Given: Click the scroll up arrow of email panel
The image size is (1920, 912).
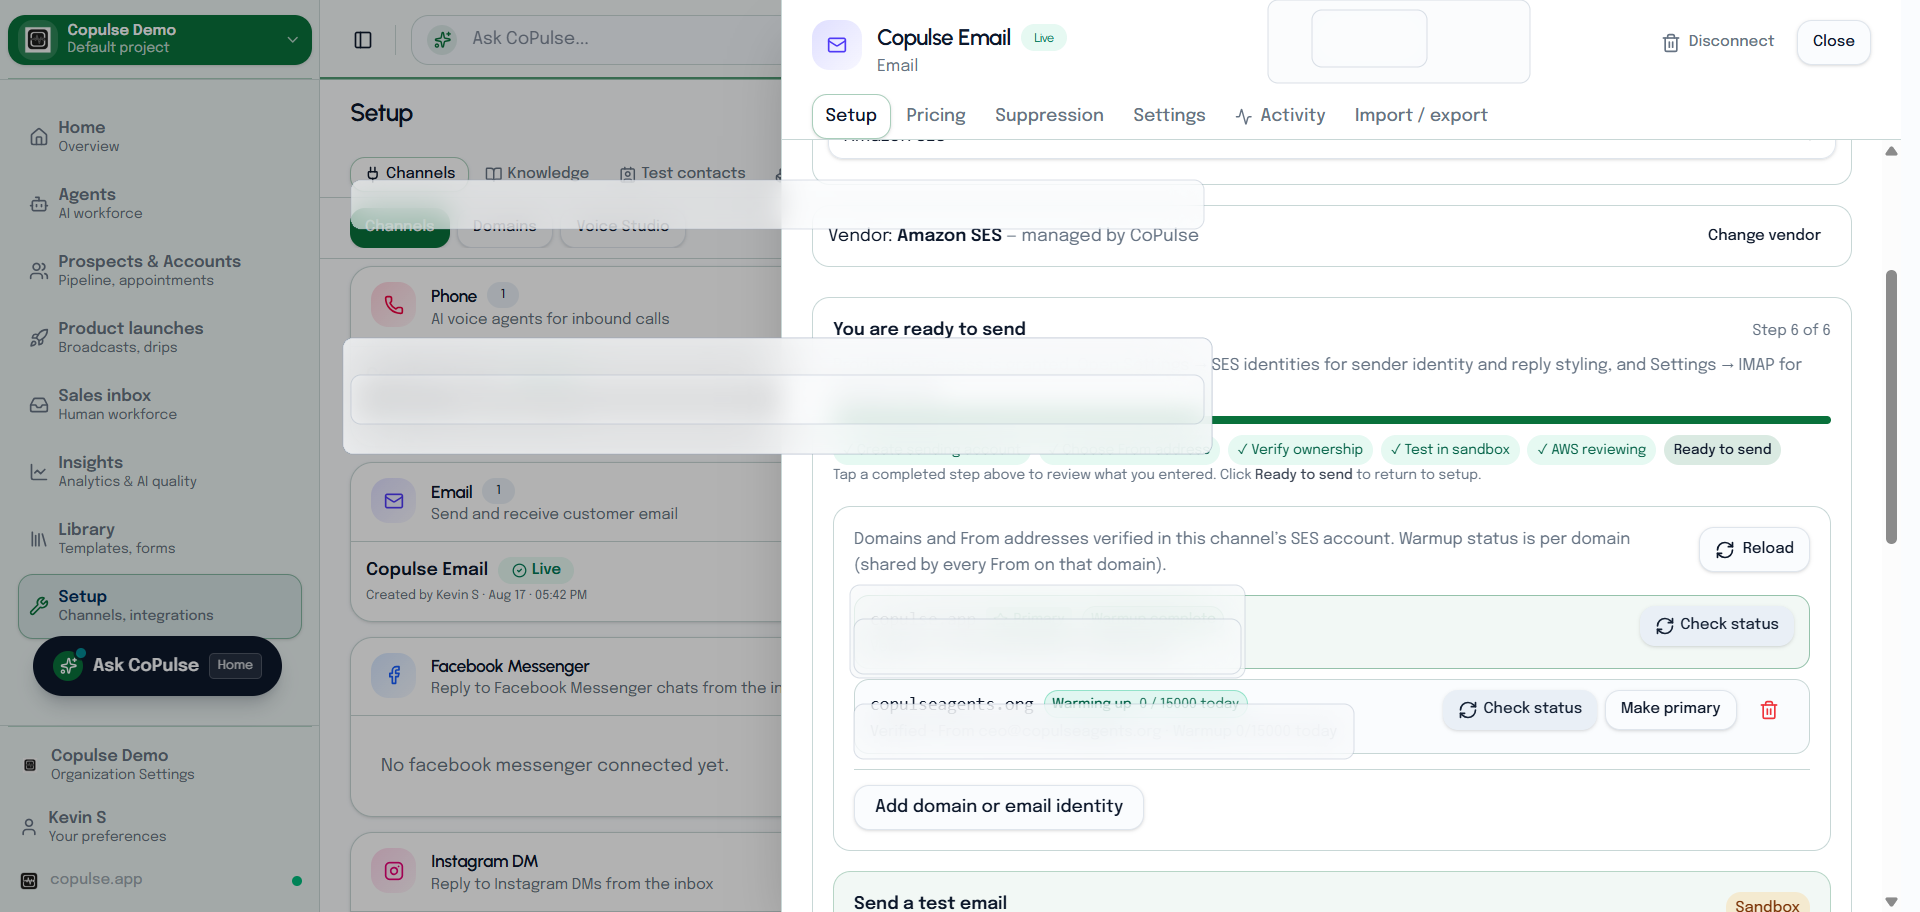Looking at the screenshot, I should coord(1891,152).
